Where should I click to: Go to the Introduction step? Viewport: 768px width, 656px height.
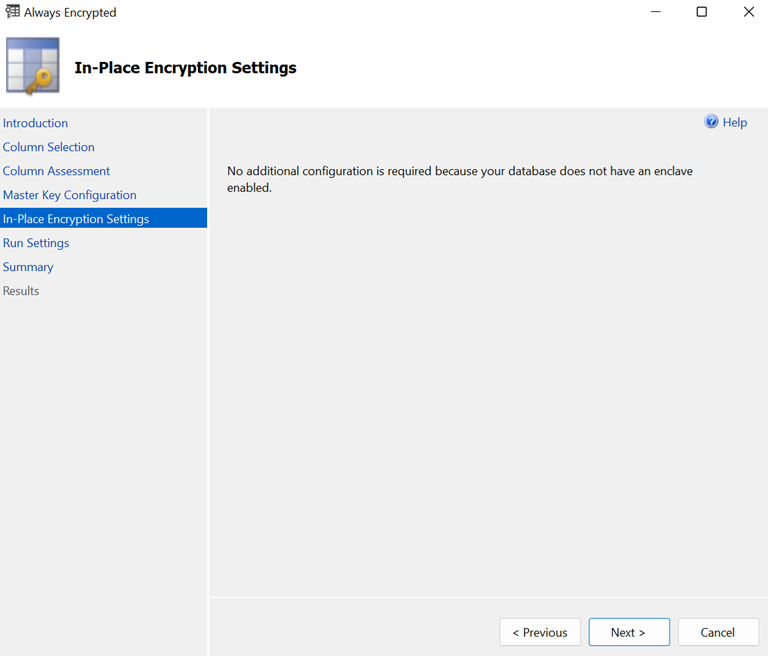click(x=36, y=123)
